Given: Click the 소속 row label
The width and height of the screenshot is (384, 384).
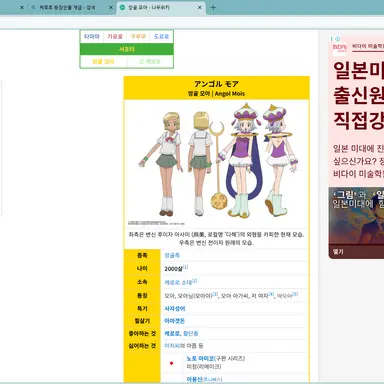Looking at the screenshot, I should (142, 282).
